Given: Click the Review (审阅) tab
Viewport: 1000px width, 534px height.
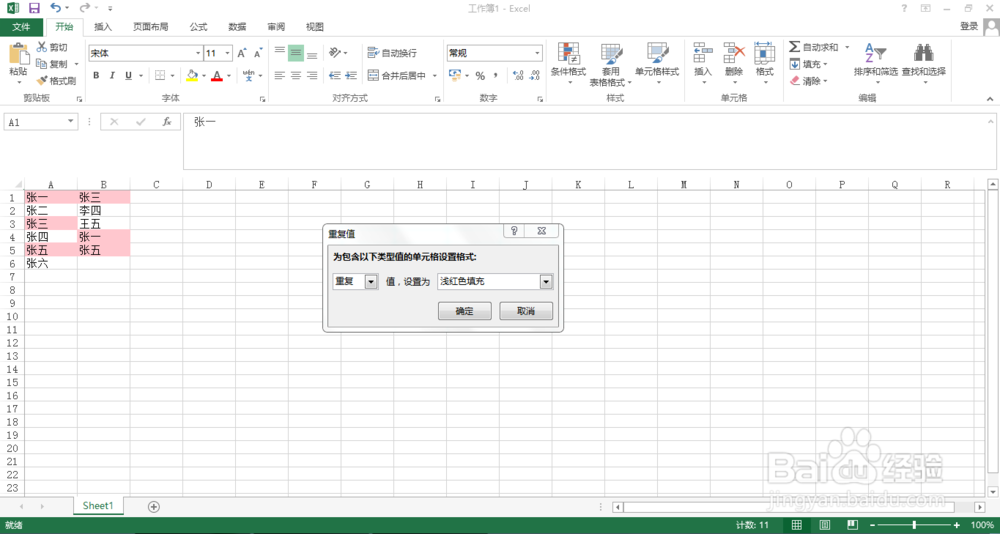Looking at the screenshot, I should [x=276, y=27].
